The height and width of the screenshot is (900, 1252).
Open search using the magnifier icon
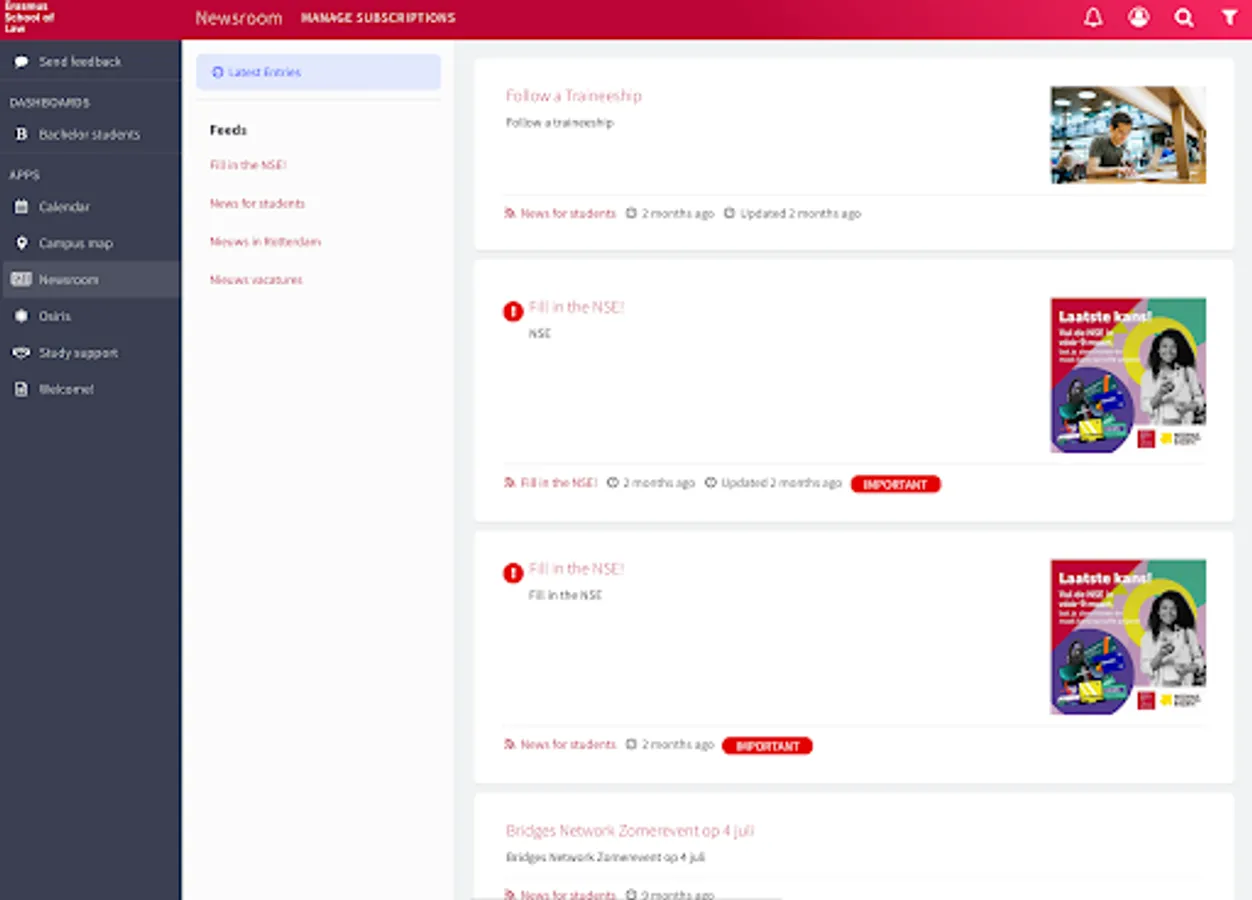click(x=1184, y=17)
